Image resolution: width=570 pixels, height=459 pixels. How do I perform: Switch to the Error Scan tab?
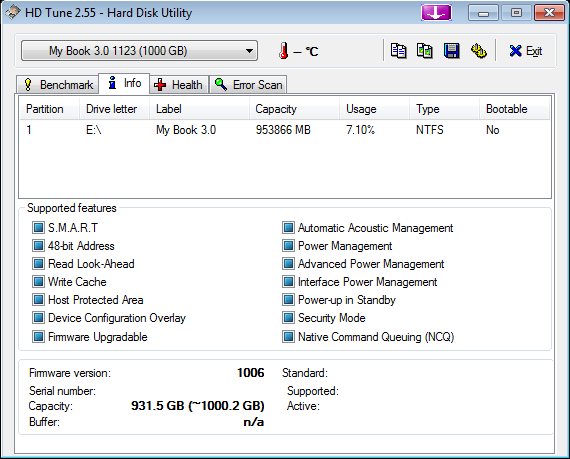point(248,85)
